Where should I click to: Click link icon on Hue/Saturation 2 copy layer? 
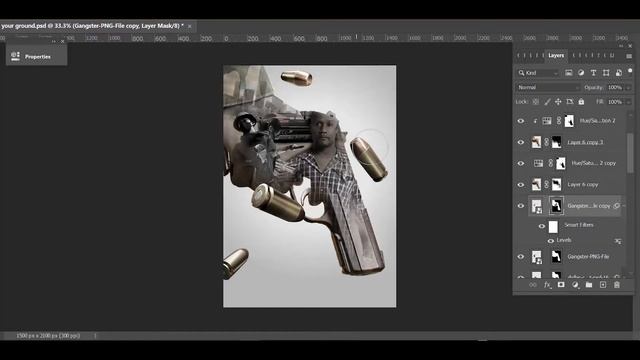coord(551,163)
